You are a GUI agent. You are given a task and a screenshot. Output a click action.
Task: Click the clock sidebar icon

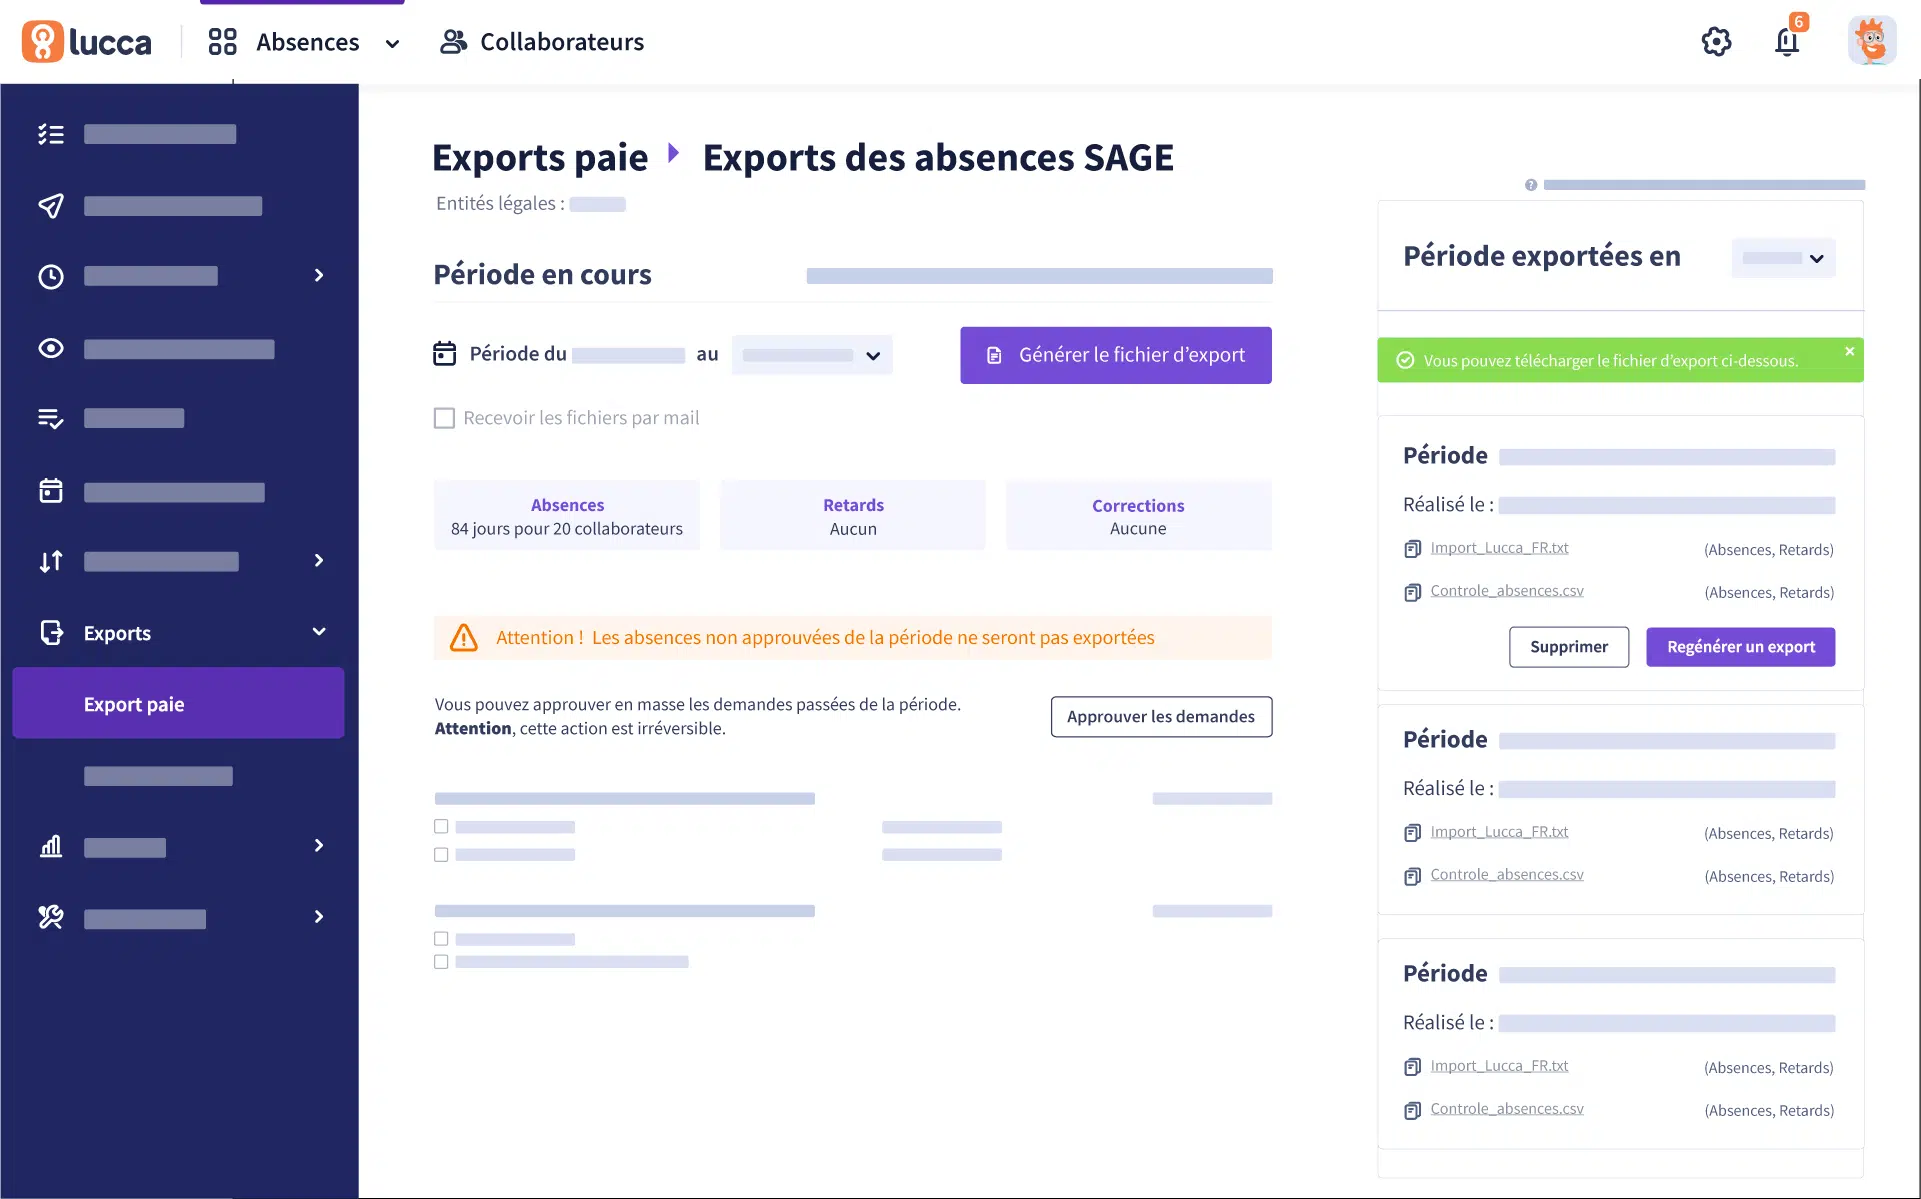coord(51,277)
